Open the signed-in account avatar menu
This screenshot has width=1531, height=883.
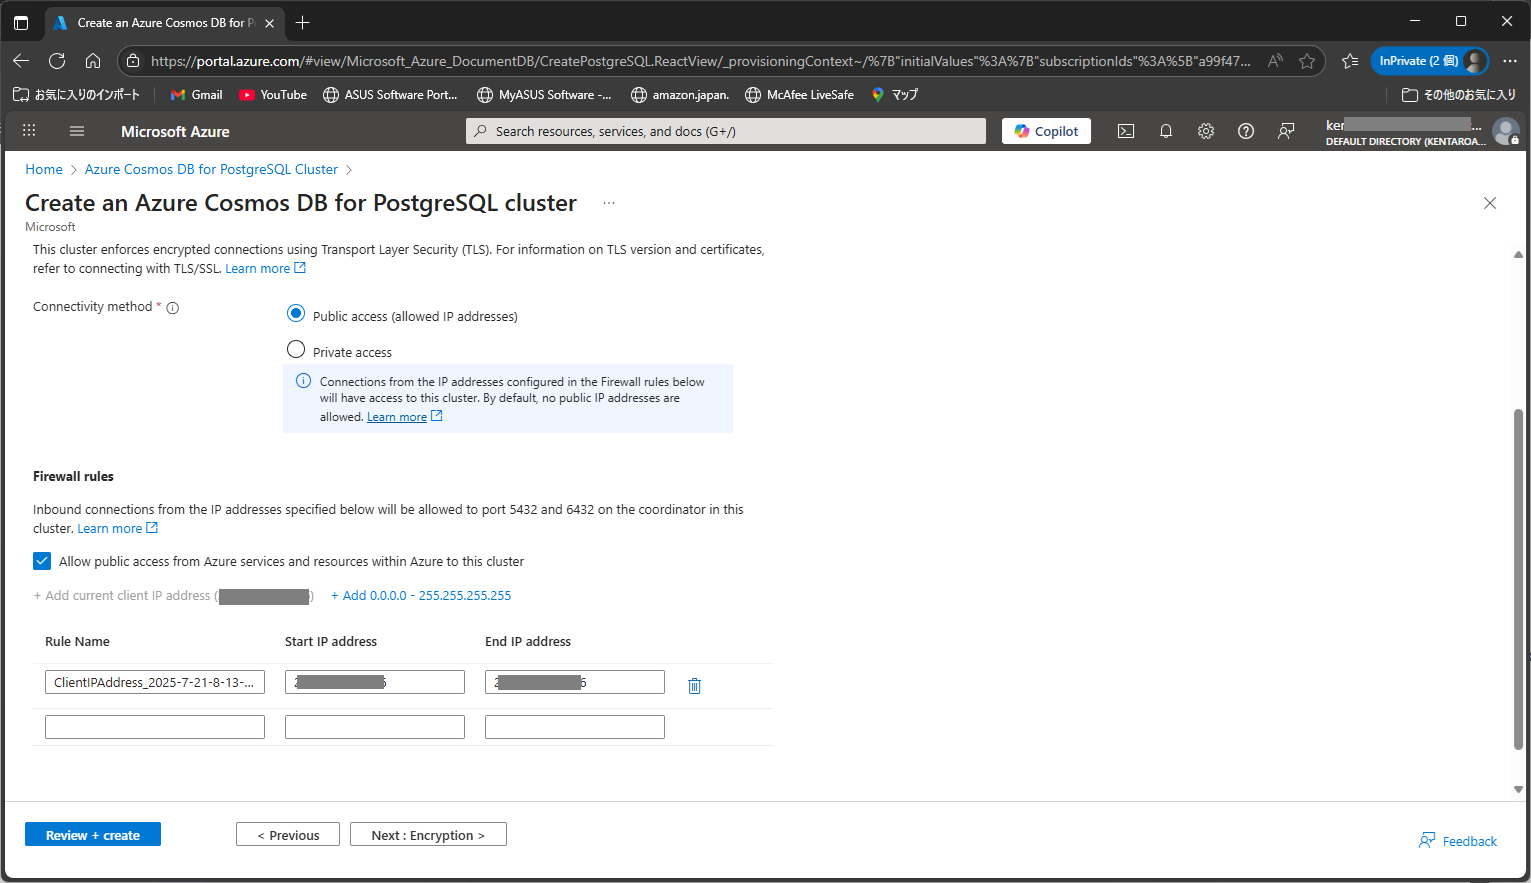pos(1507,131)
